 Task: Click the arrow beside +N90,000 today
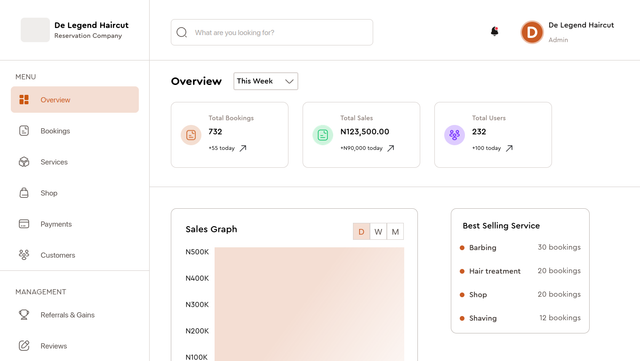pos(391,148)
